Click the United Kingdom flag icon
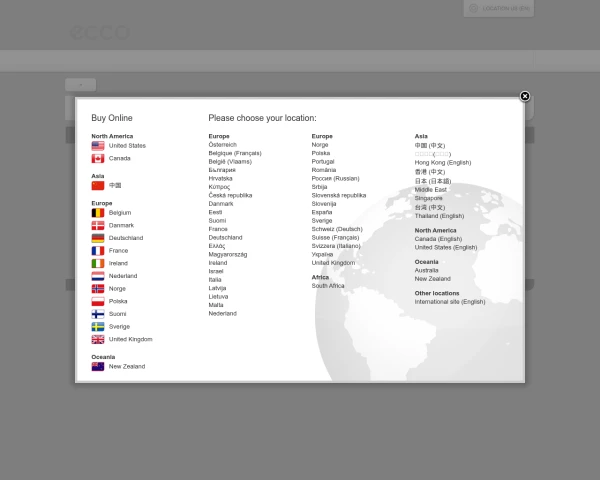 98,339
